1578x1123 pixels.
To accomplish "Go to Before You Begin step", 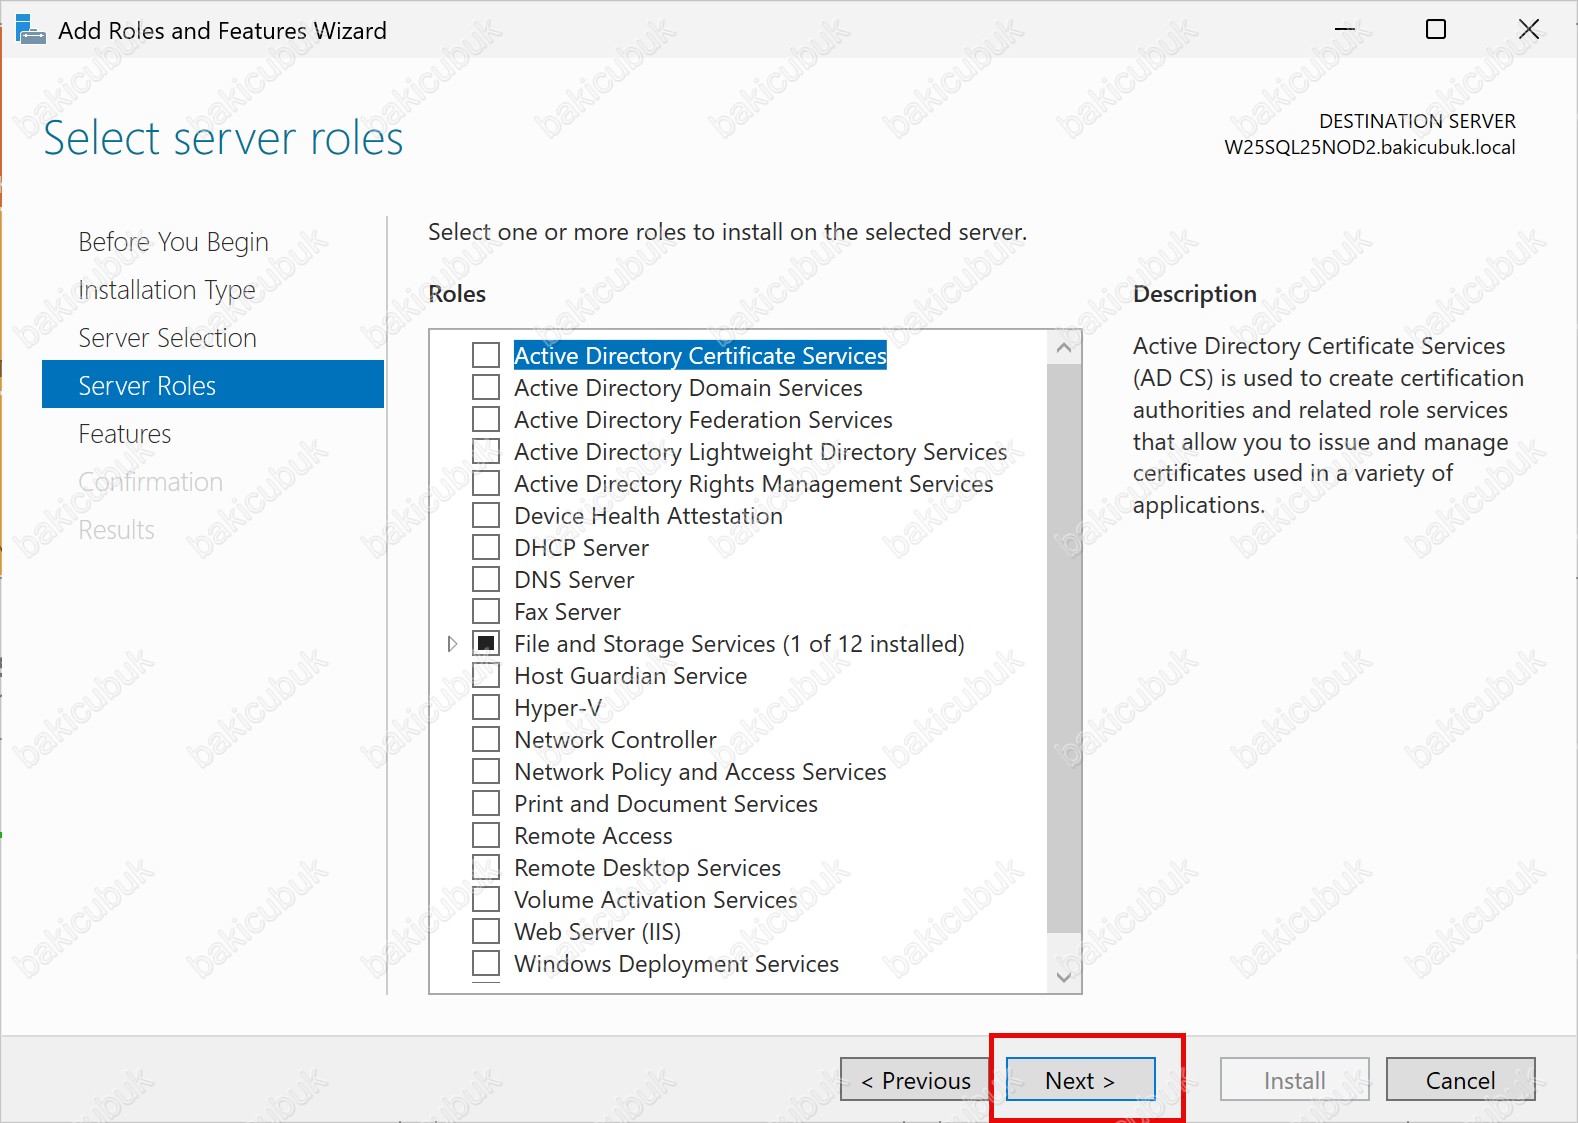I will pyautogui.click(x=173, y=242).
